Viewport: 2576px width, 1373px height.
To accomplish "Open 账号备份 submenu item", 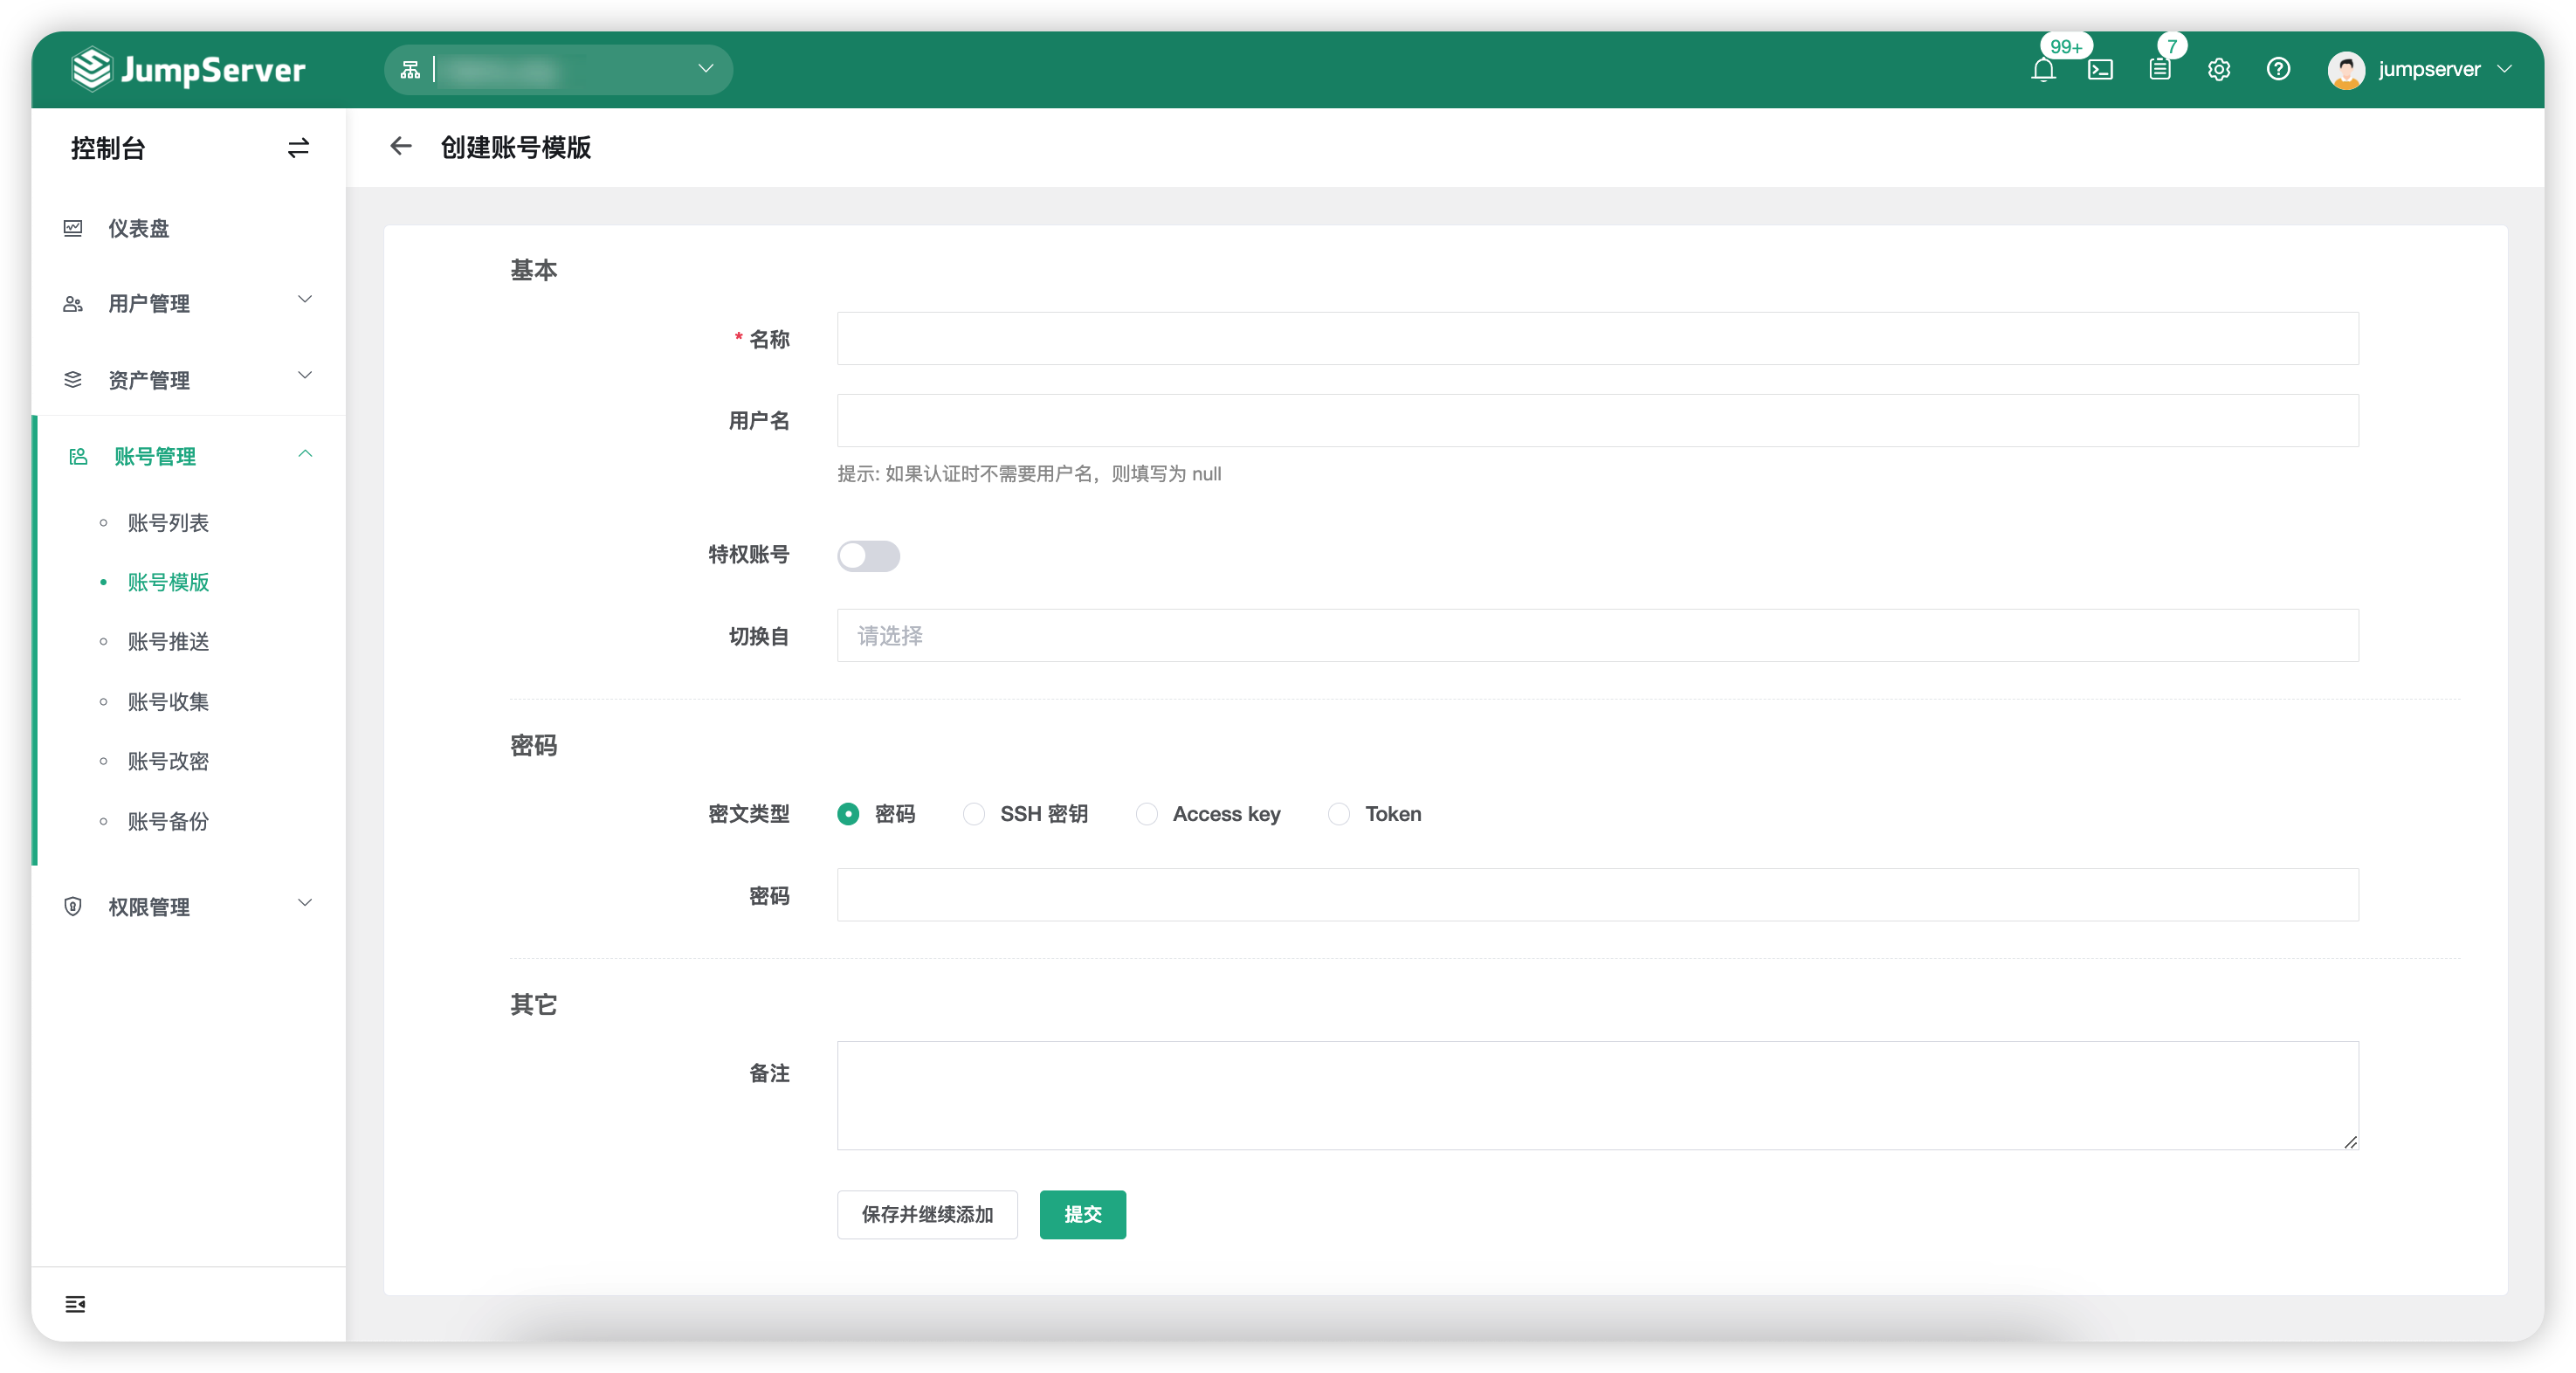I will tap(168, 821).
